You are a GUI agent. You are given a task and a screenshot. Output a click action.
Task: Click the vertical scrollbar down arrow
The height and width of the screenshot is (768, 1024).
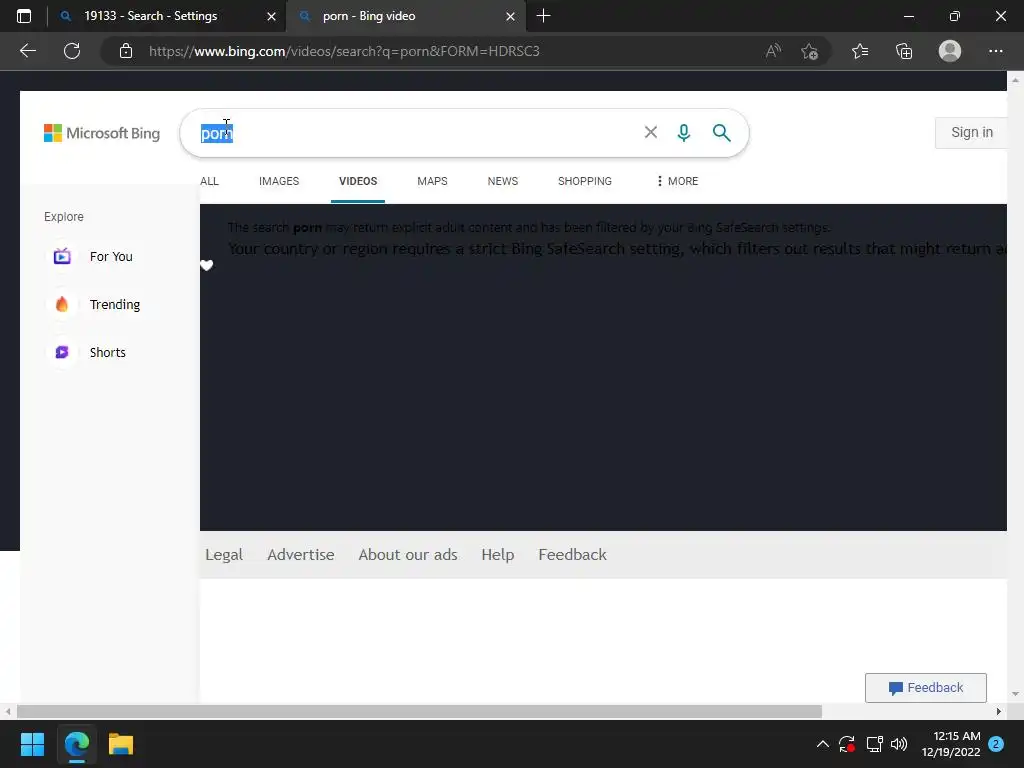pos(1015,694)
